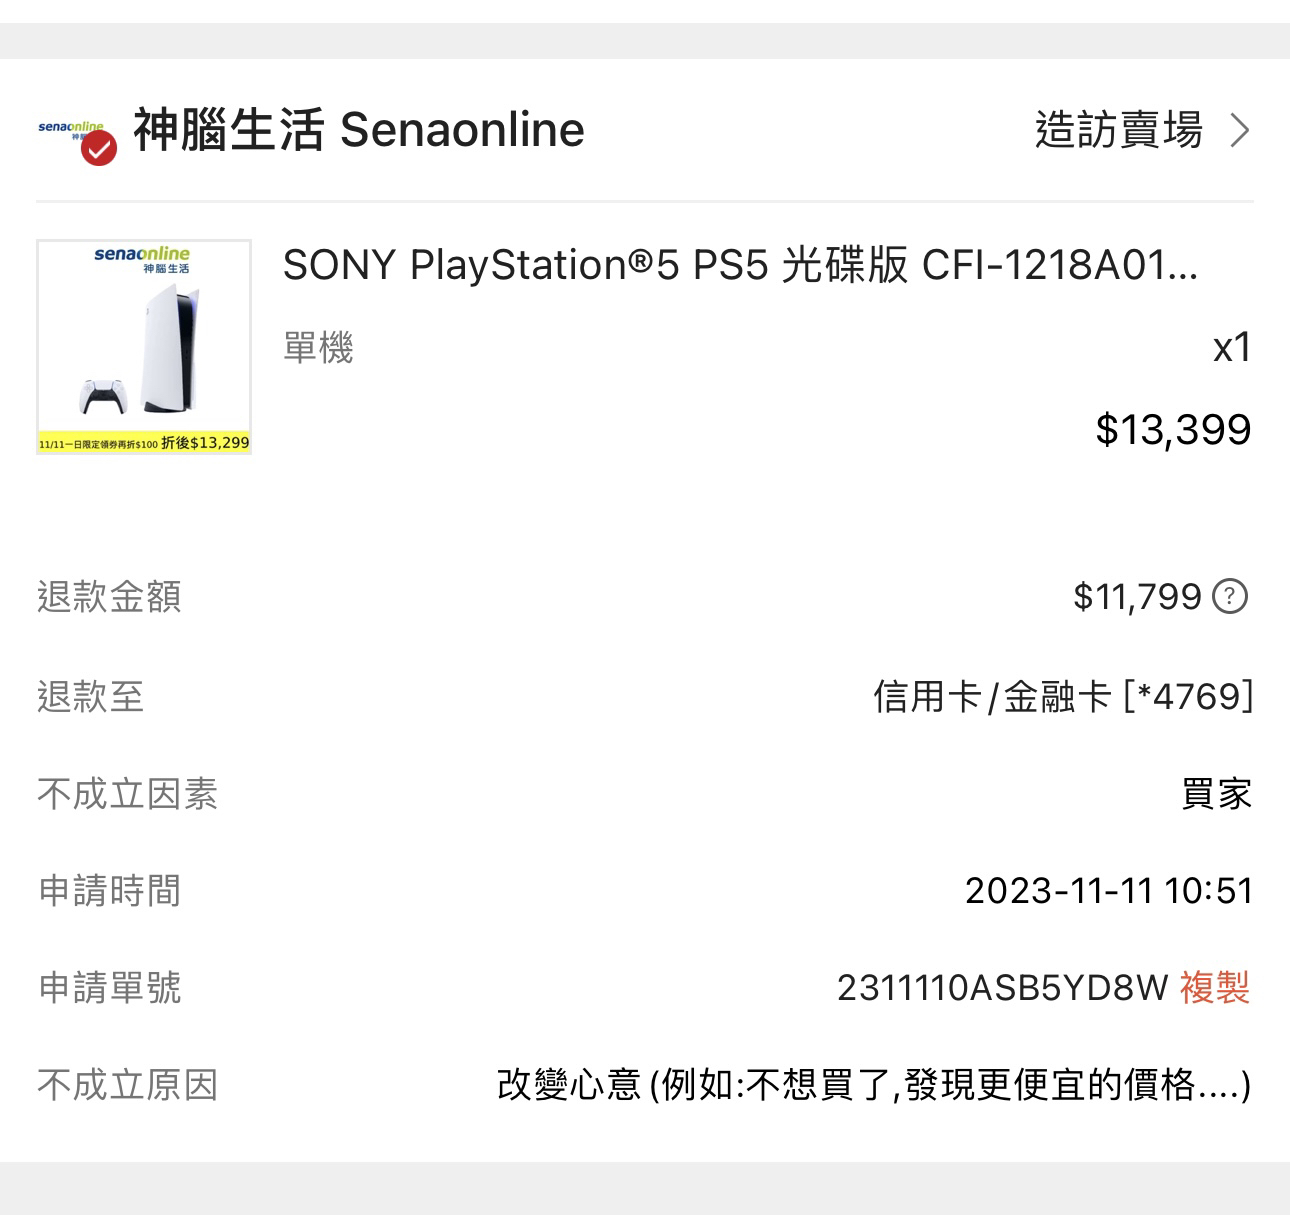Screen dimensions: 1290x1215
Task: Click the 改變心意 cancellation reason text
Action: click(x=873, y=1084)
